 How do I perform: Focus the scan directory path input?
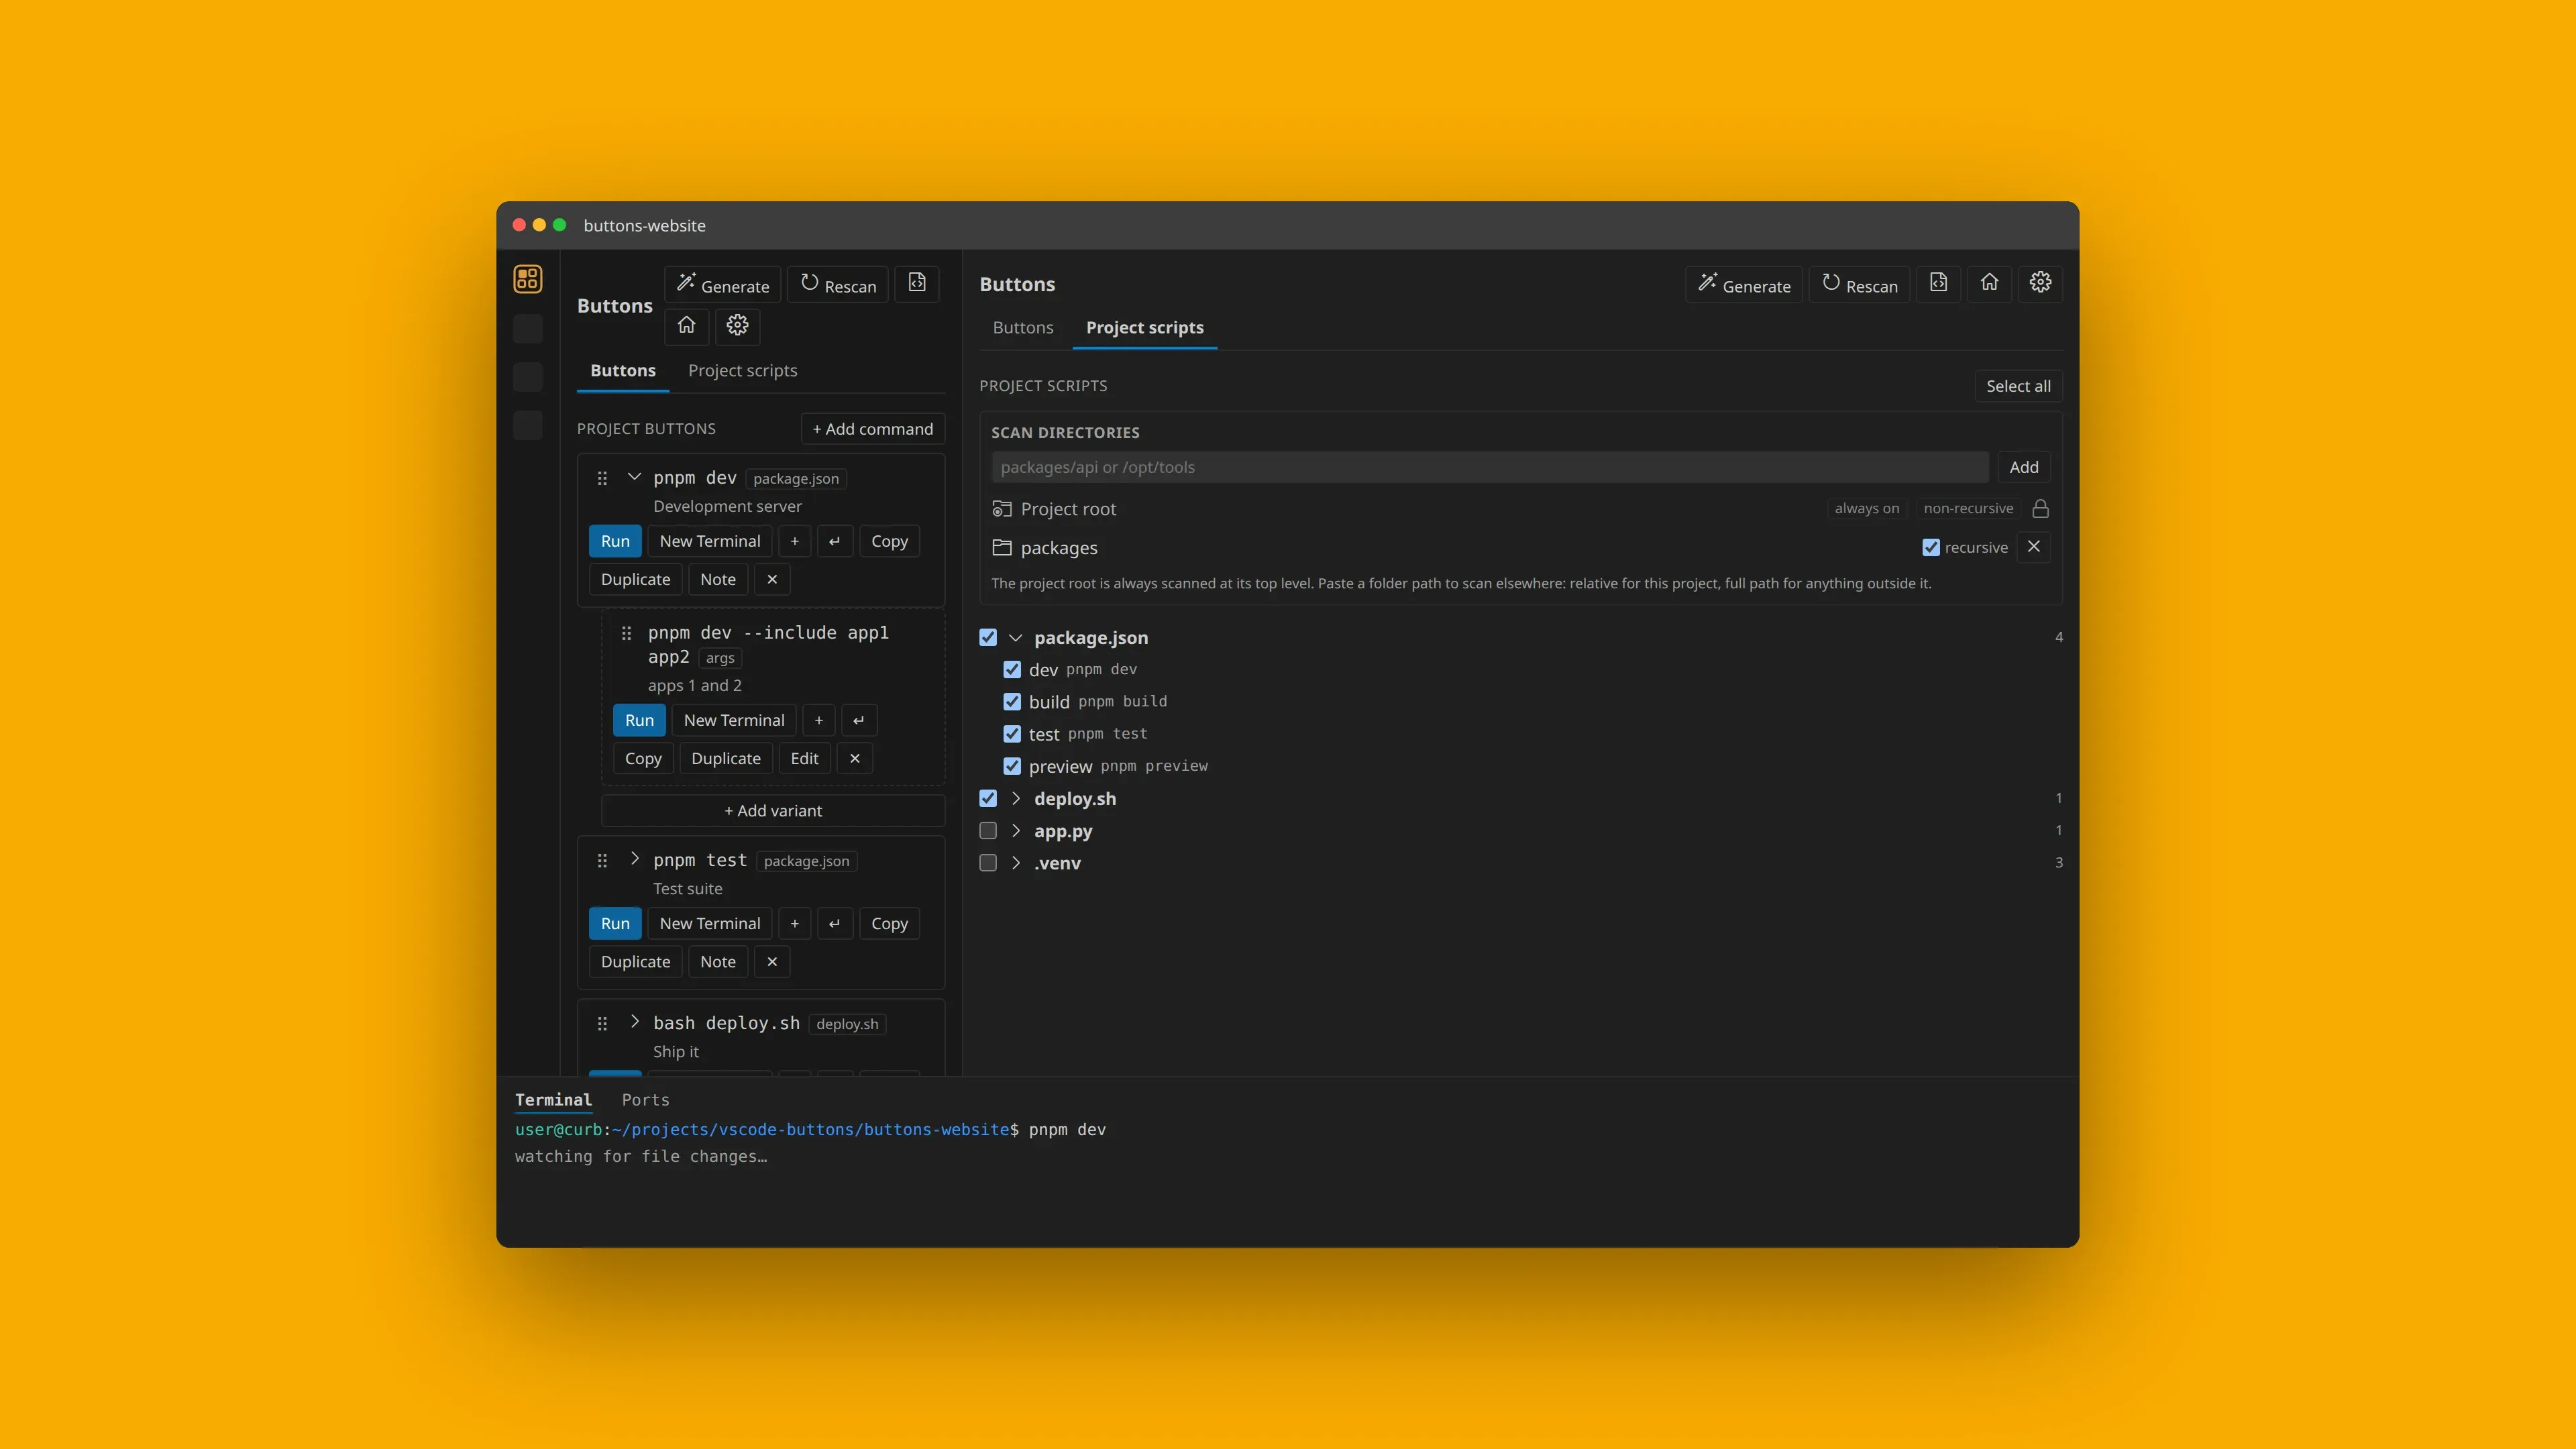point(1489,467)
